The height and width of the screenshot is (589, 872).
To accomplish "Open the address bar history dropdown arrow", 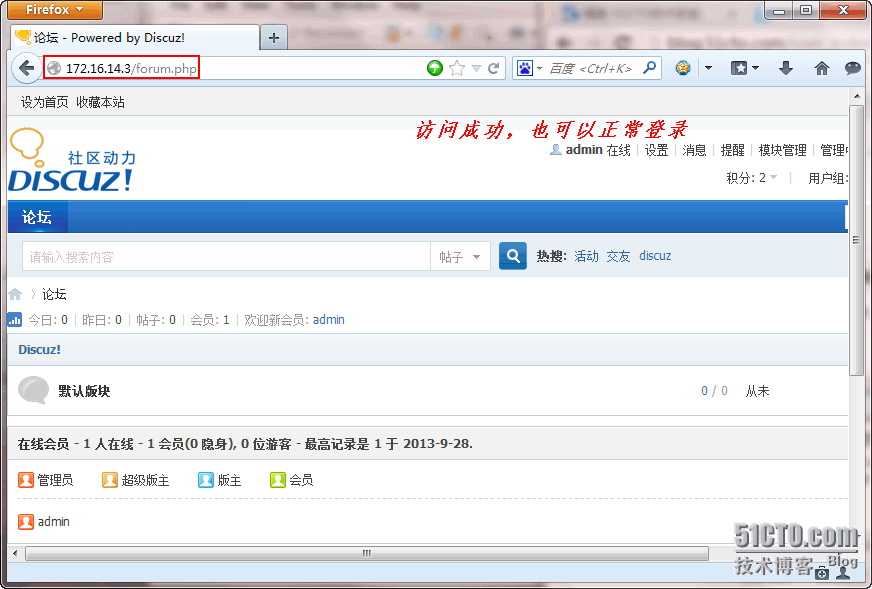I will (476, 68).
